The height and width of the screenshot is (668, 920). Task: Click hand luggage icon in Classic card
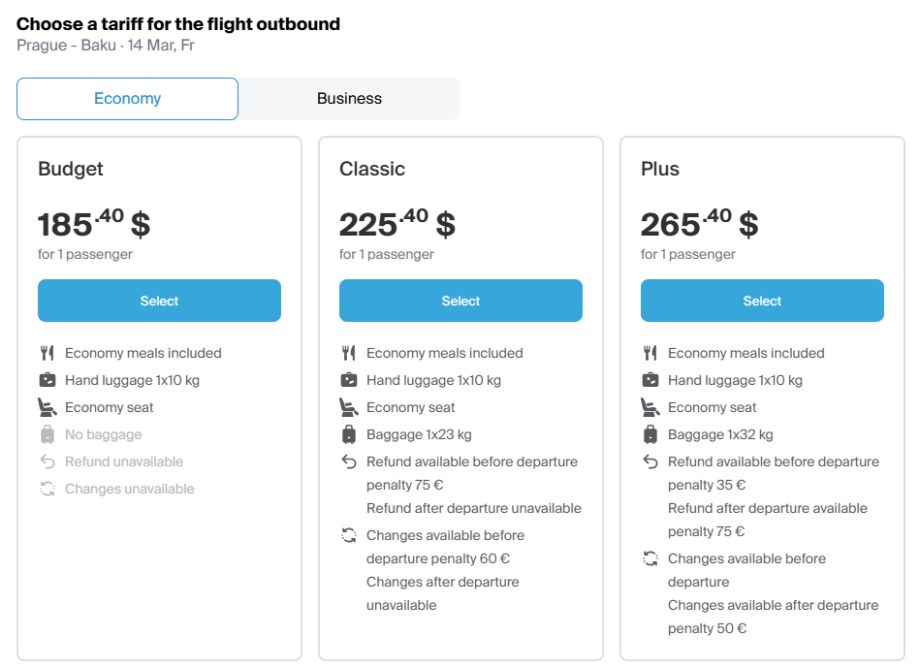pyautogui.click(x=348, y=380)
